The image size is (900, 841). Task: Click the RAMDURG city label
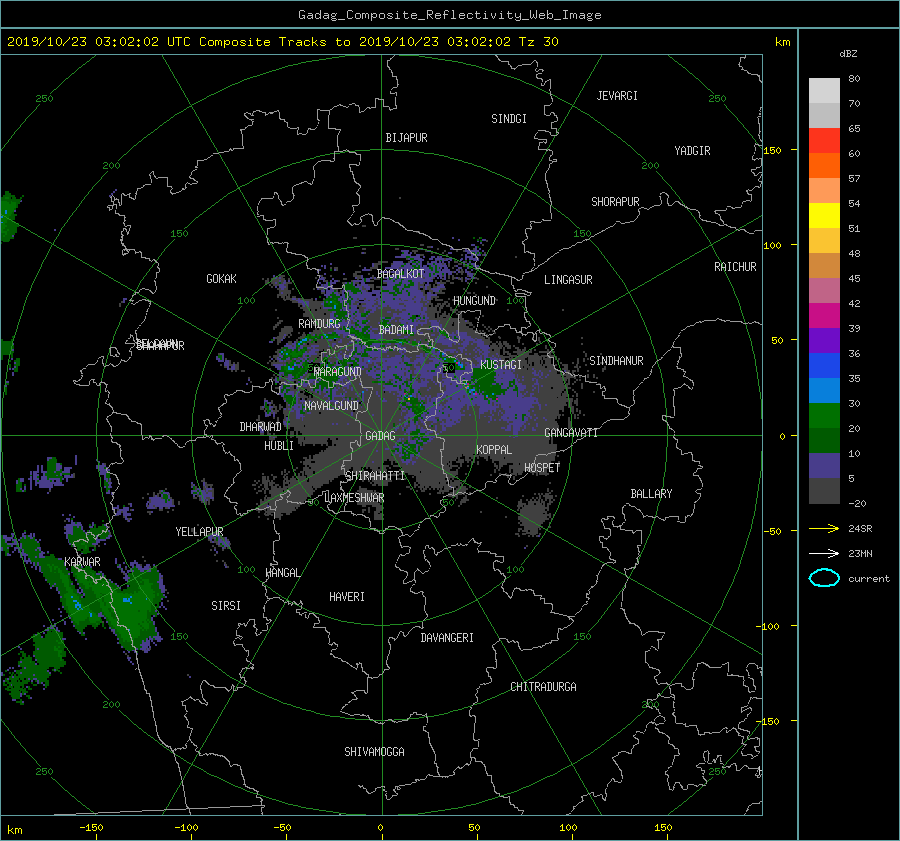pyautogui.click(x=319, y=324)
